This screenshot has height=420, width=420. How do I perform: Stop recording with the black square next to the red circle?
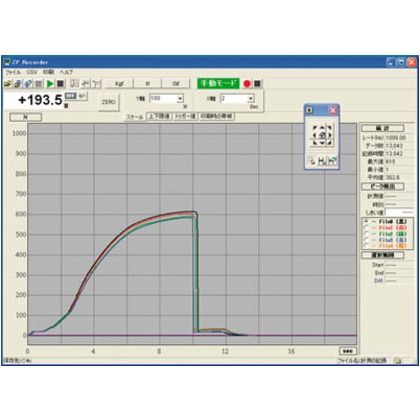coord(257,84)
